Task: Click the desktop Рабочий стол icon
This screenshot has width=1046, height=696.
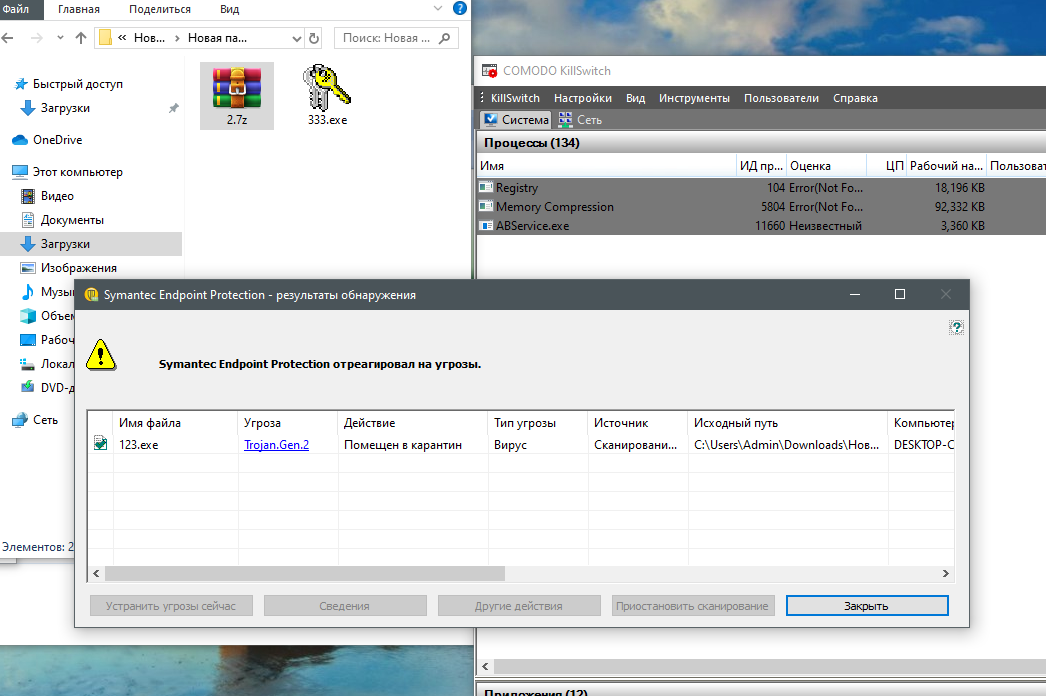Action: [27, 340]
